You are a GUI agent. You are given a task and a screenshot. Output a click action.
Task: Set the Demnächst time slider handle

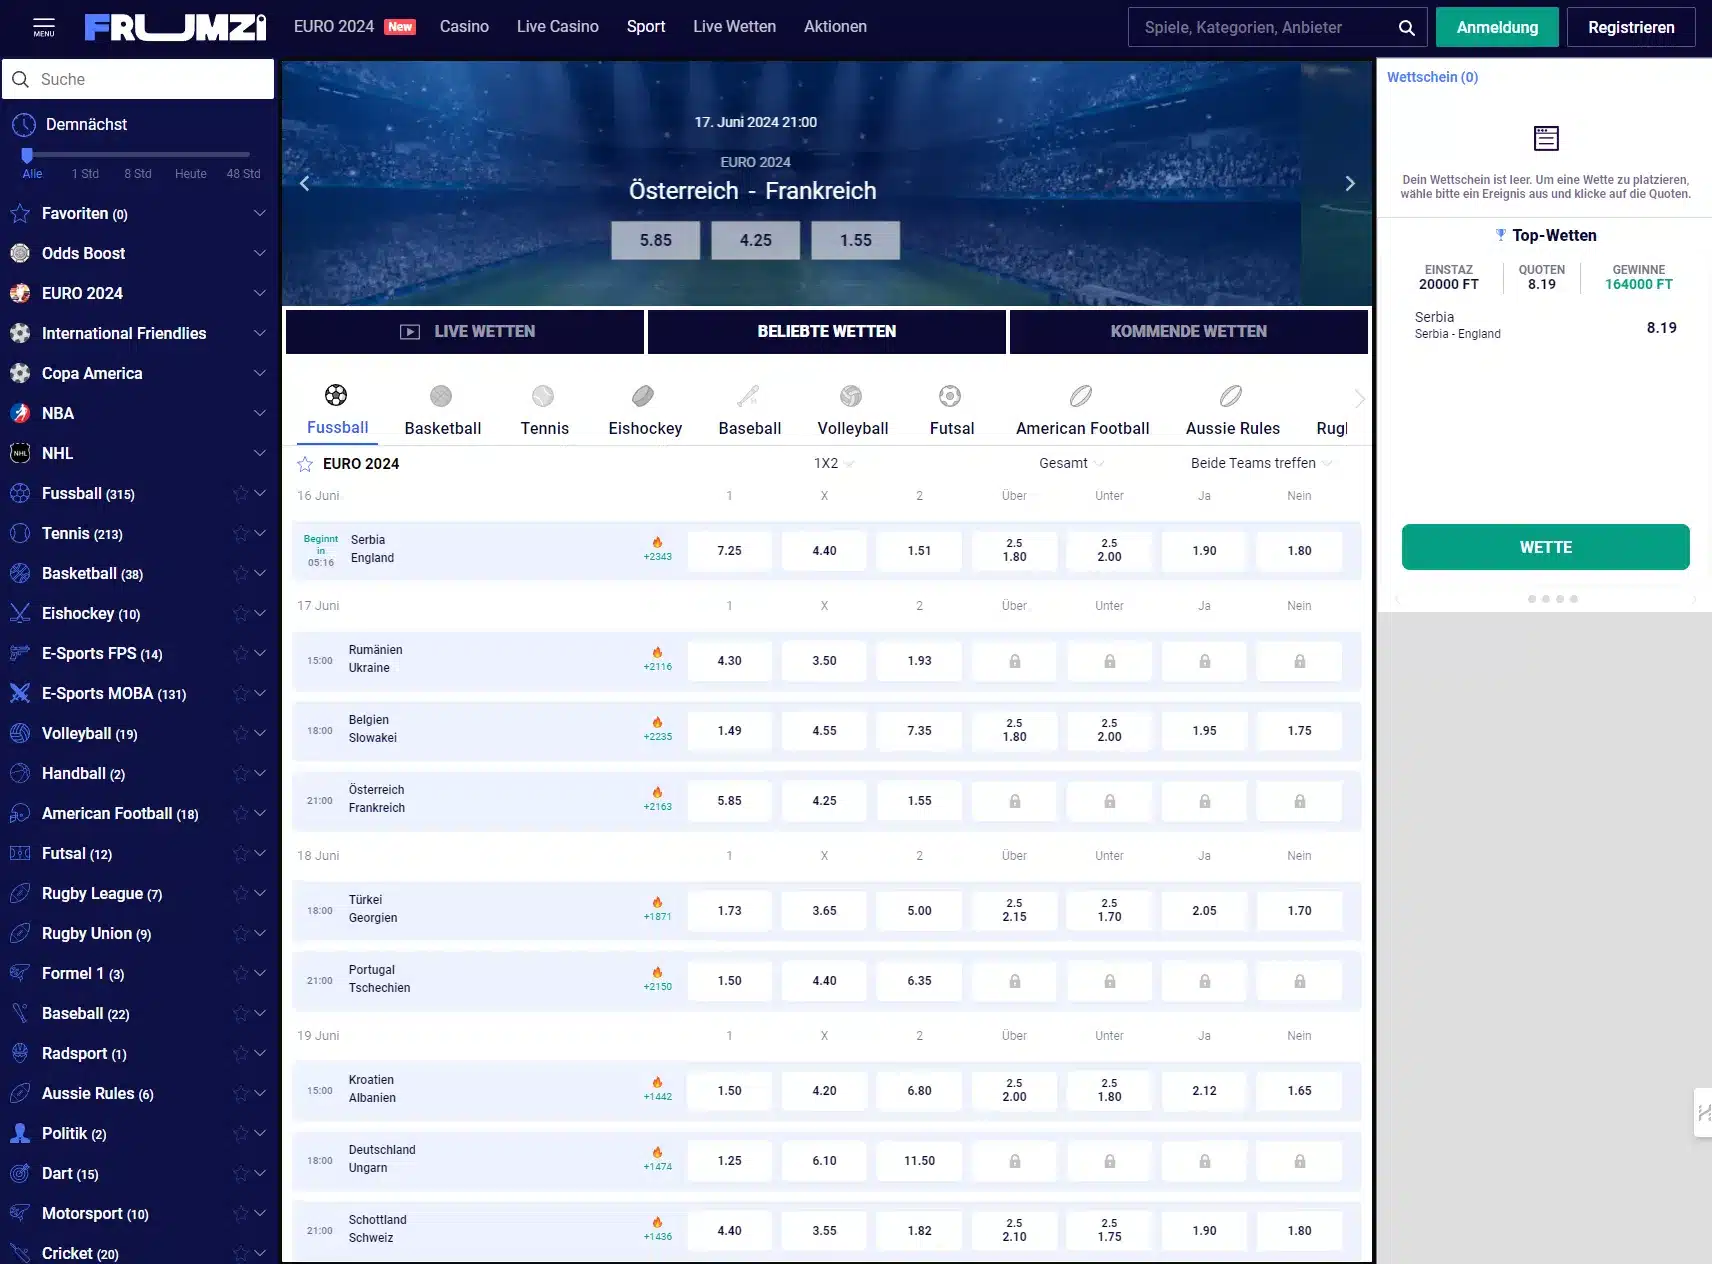tap(27, 154)
